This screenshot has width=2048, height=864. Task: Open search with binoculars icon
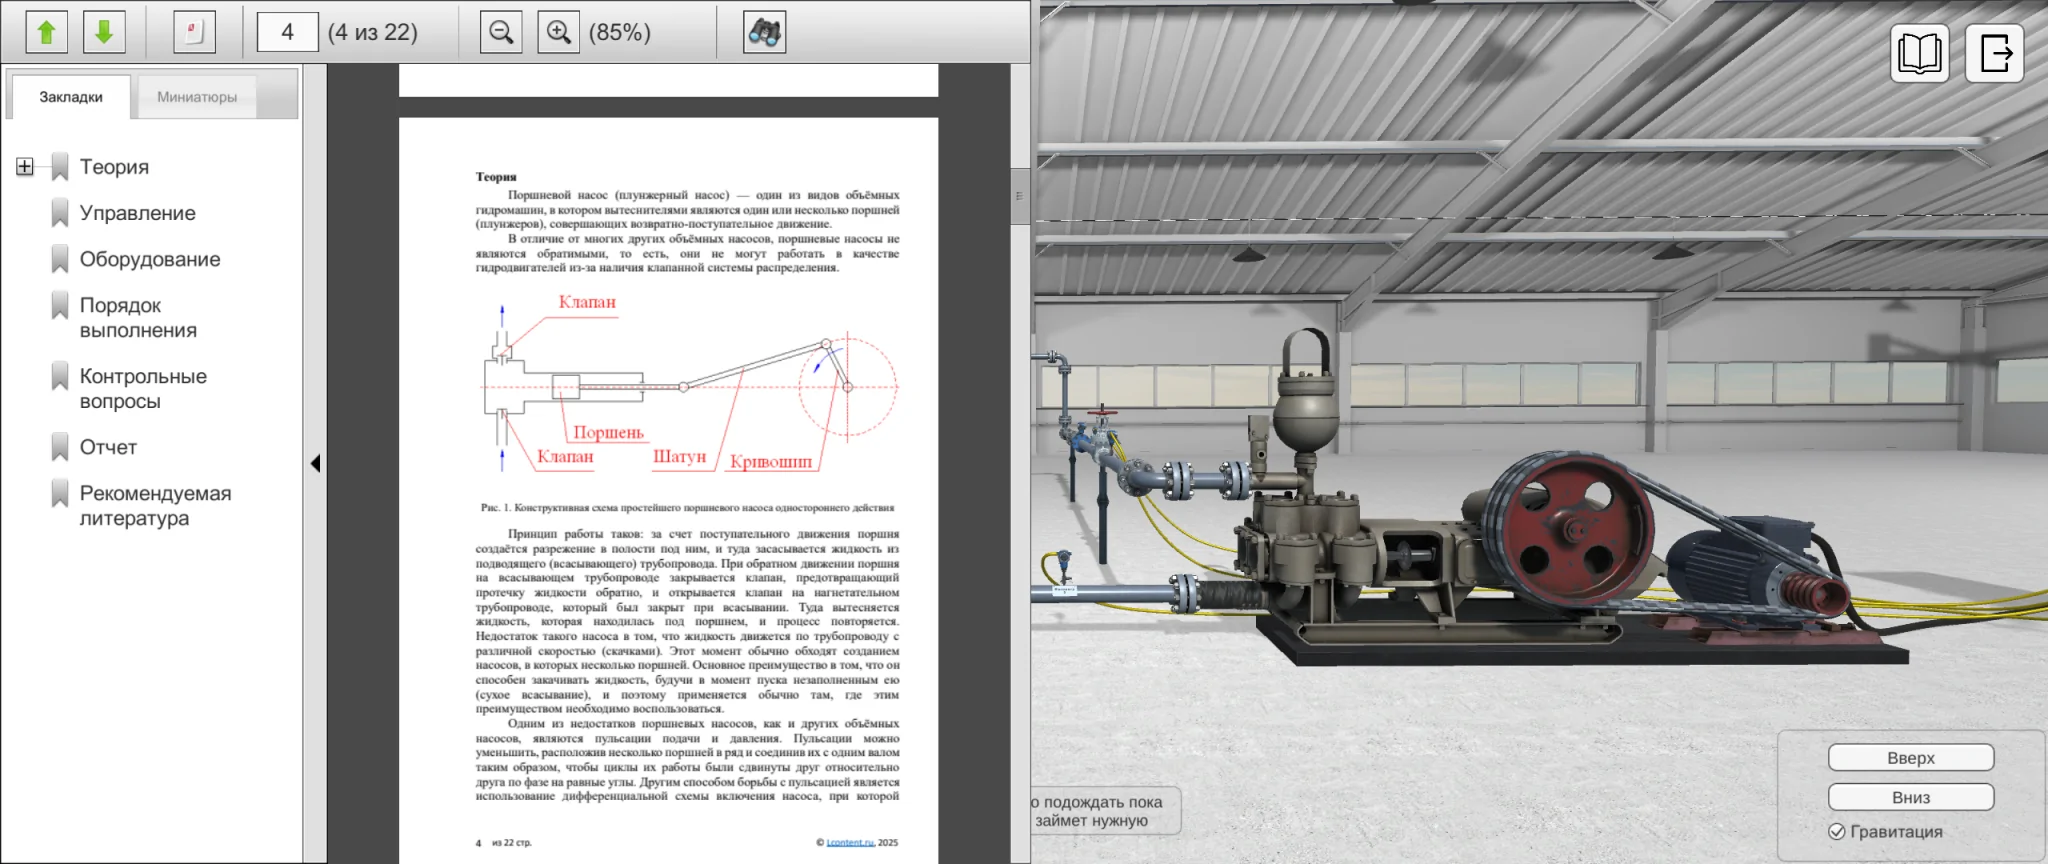click(x=765, y=32)
